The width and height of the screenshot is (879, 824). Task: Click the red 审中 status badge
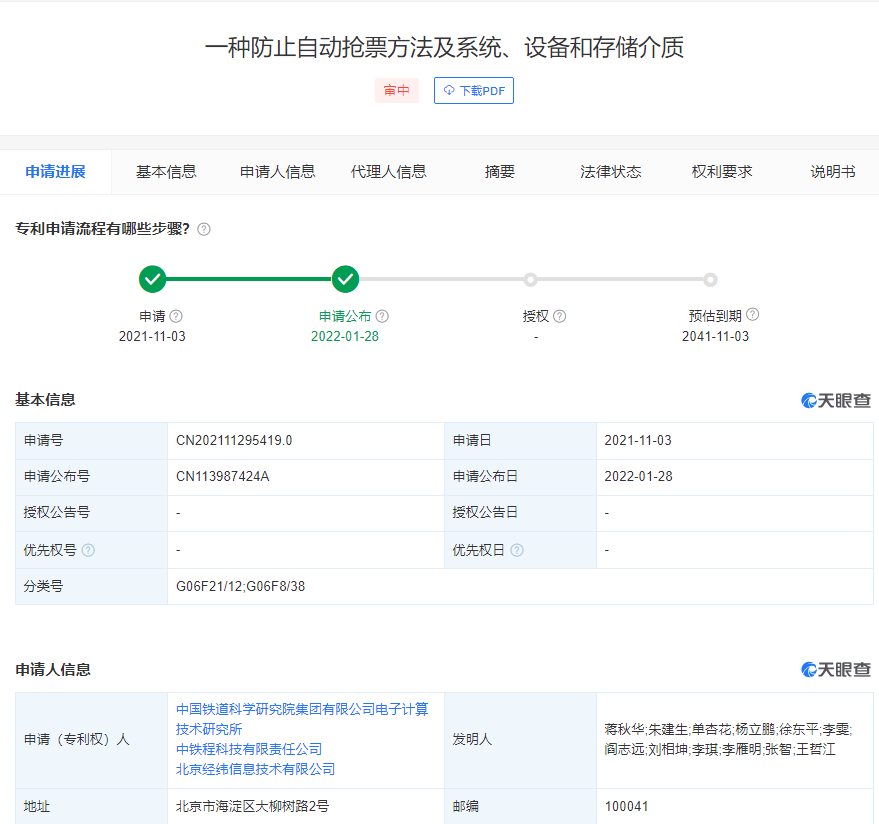pos(396,90)
